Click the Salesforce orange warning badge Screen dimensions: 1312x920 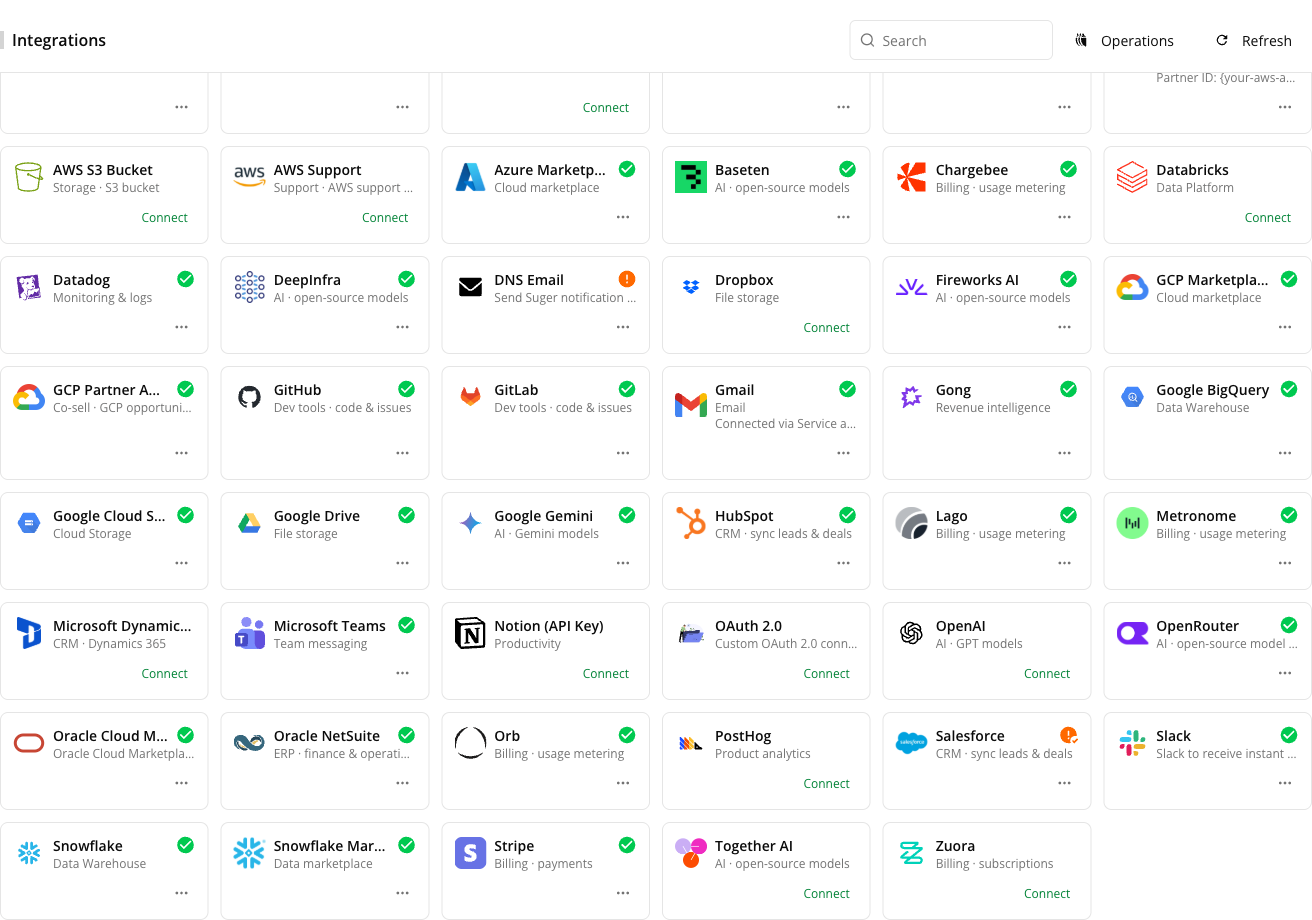click(1068, 735)
